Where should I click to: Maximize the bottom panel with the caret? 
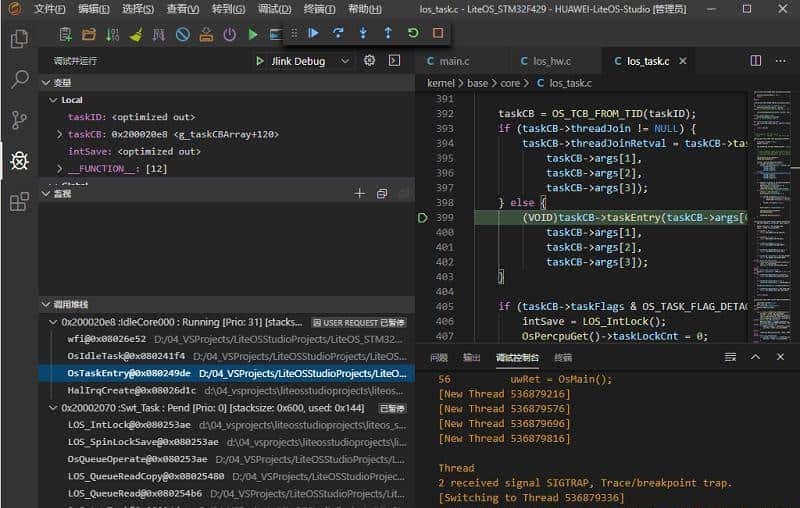click(755, 357)
